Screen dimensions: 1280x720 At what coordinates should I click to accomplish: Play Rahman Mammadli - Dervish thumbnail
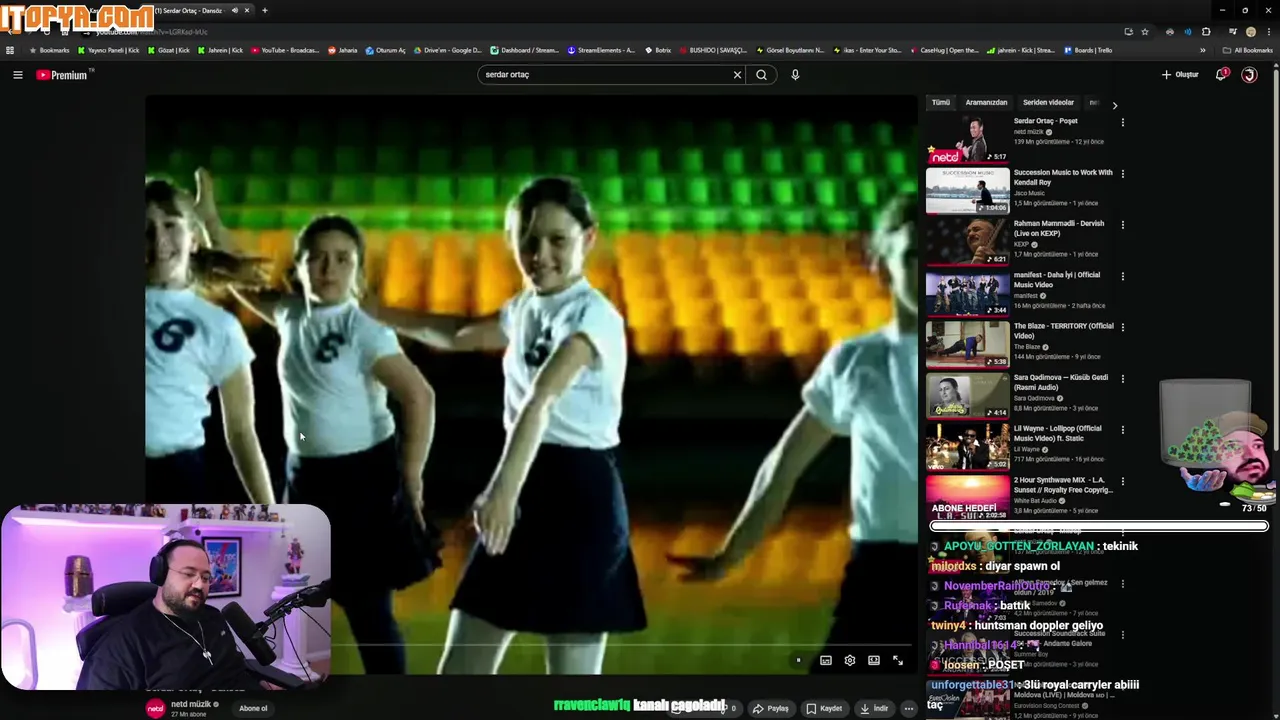click(967, 242)
